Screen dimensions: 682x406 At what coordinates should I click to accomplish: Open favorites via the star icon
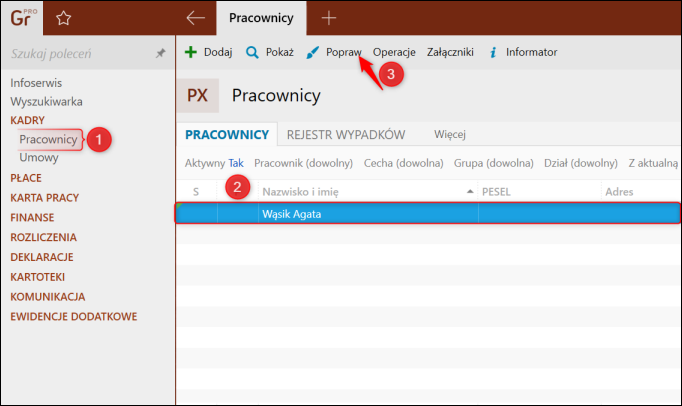[64, 18]
